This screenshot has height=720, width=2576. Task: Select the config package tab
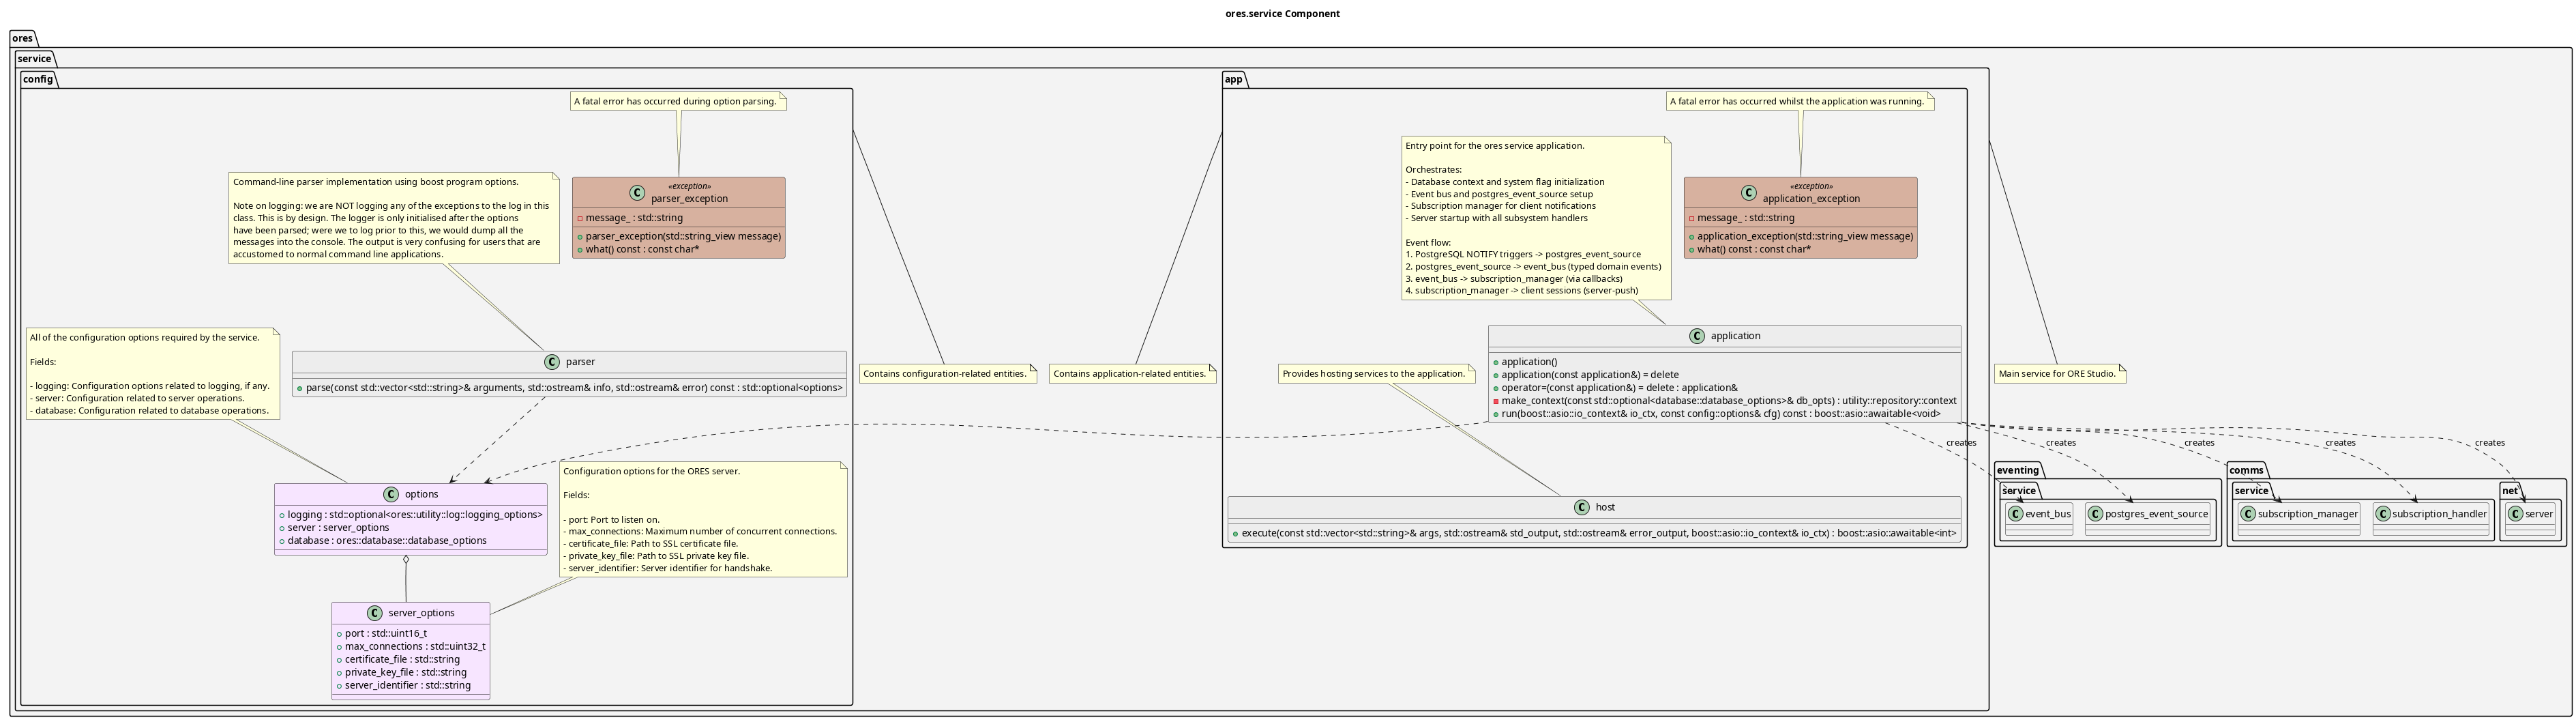[38, 80]
